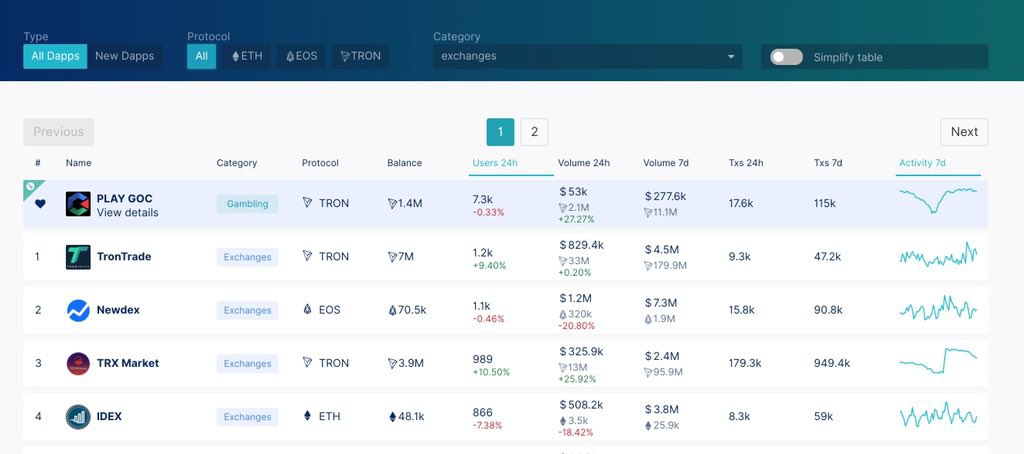Click the Gambling category tag
This screenshot has width=1024, height=454.
click(248, 204)
